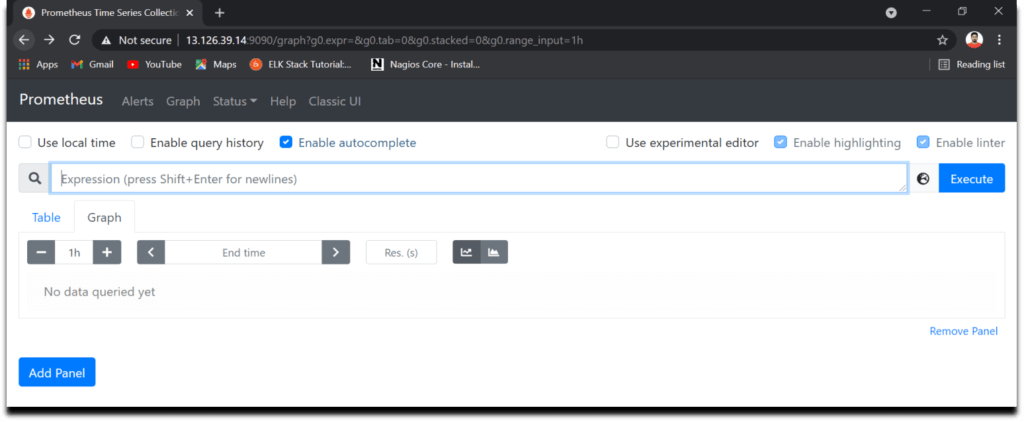Reload the Prometheus page
1024x422 pixels.
(x=74, y=40)
